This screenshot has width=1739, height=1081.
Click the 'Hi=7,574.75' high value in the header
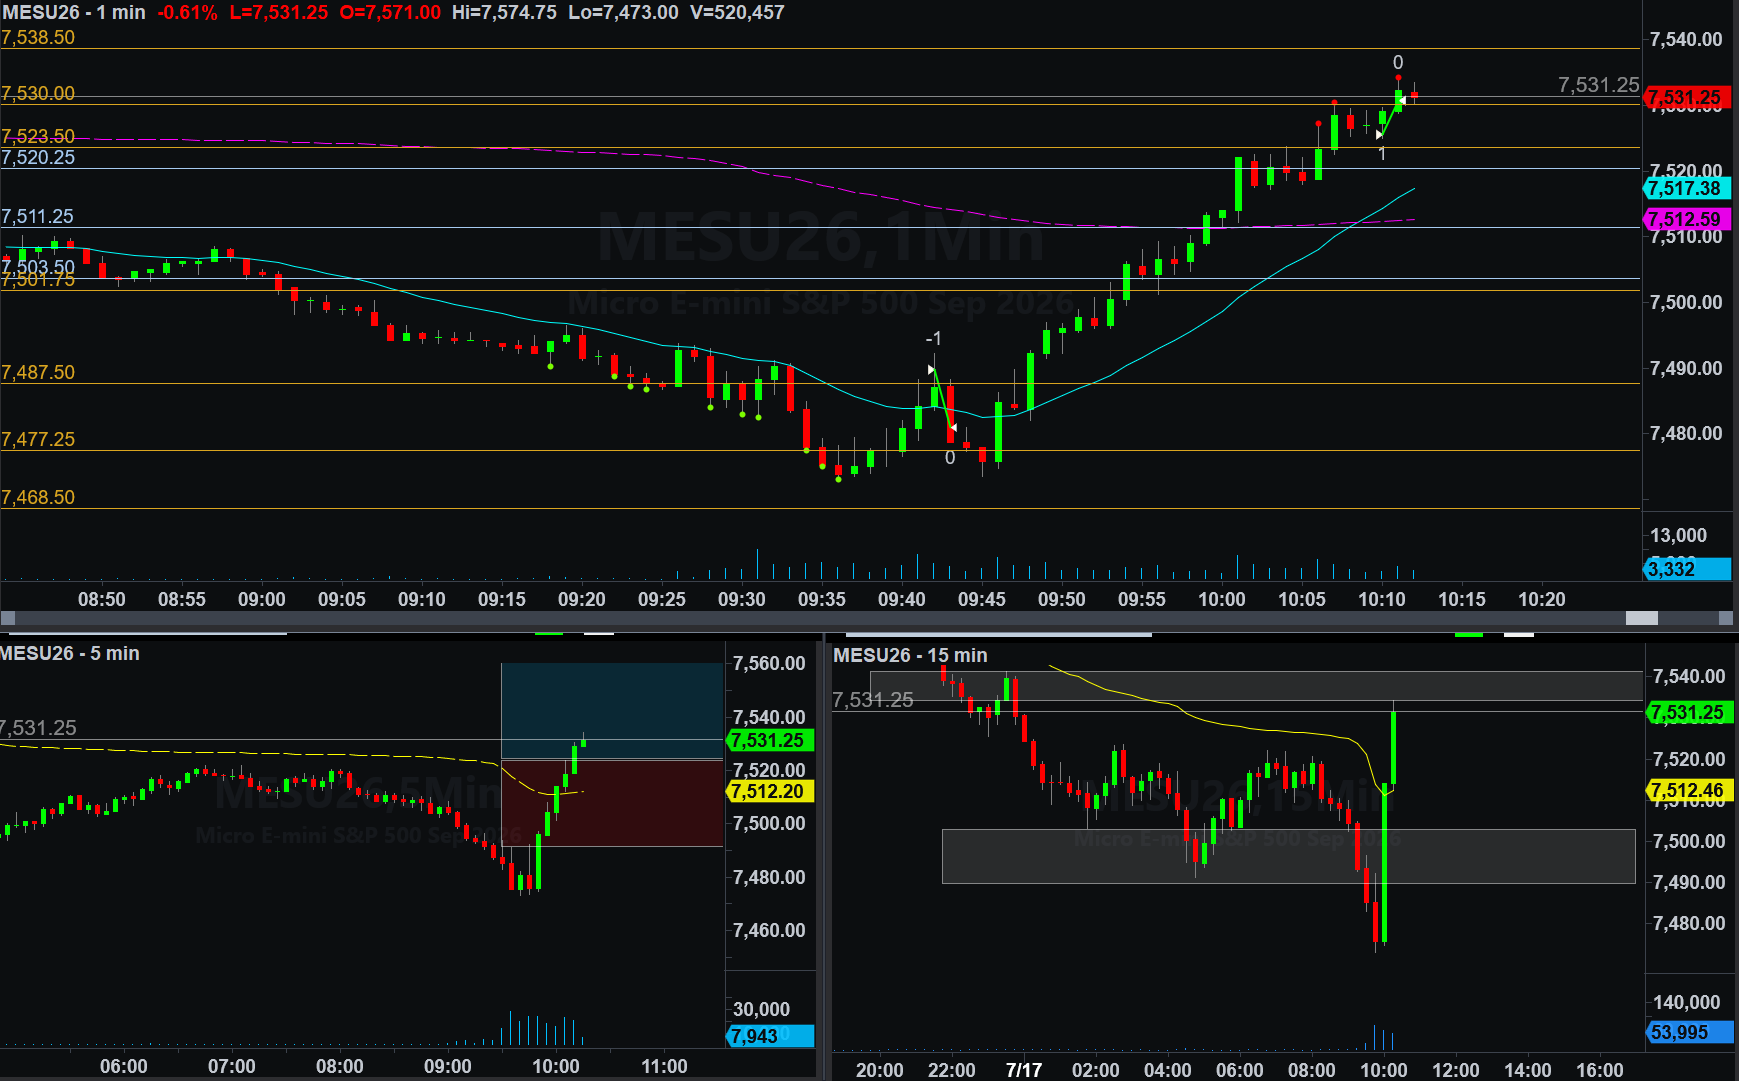pos(504,12)
